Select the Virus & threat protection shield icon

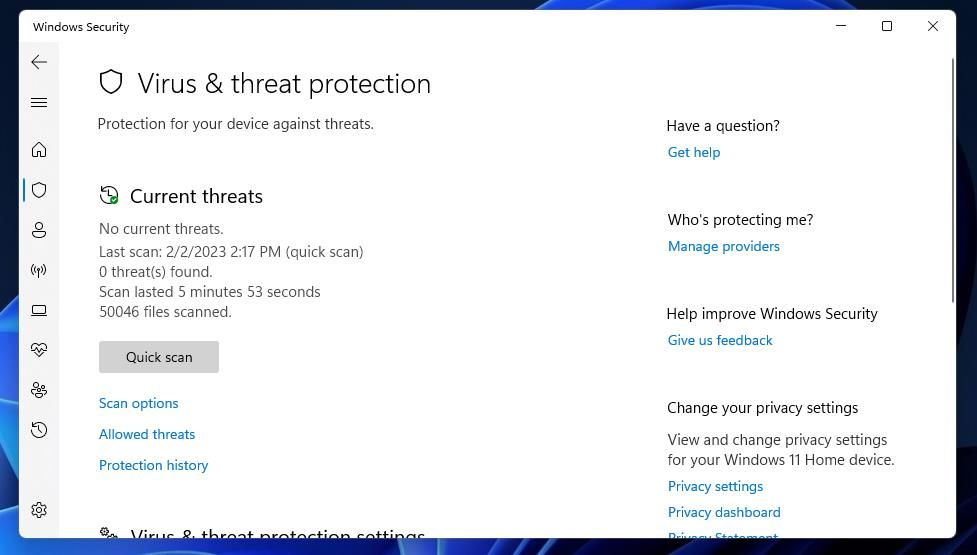click(x=39, y=190)
